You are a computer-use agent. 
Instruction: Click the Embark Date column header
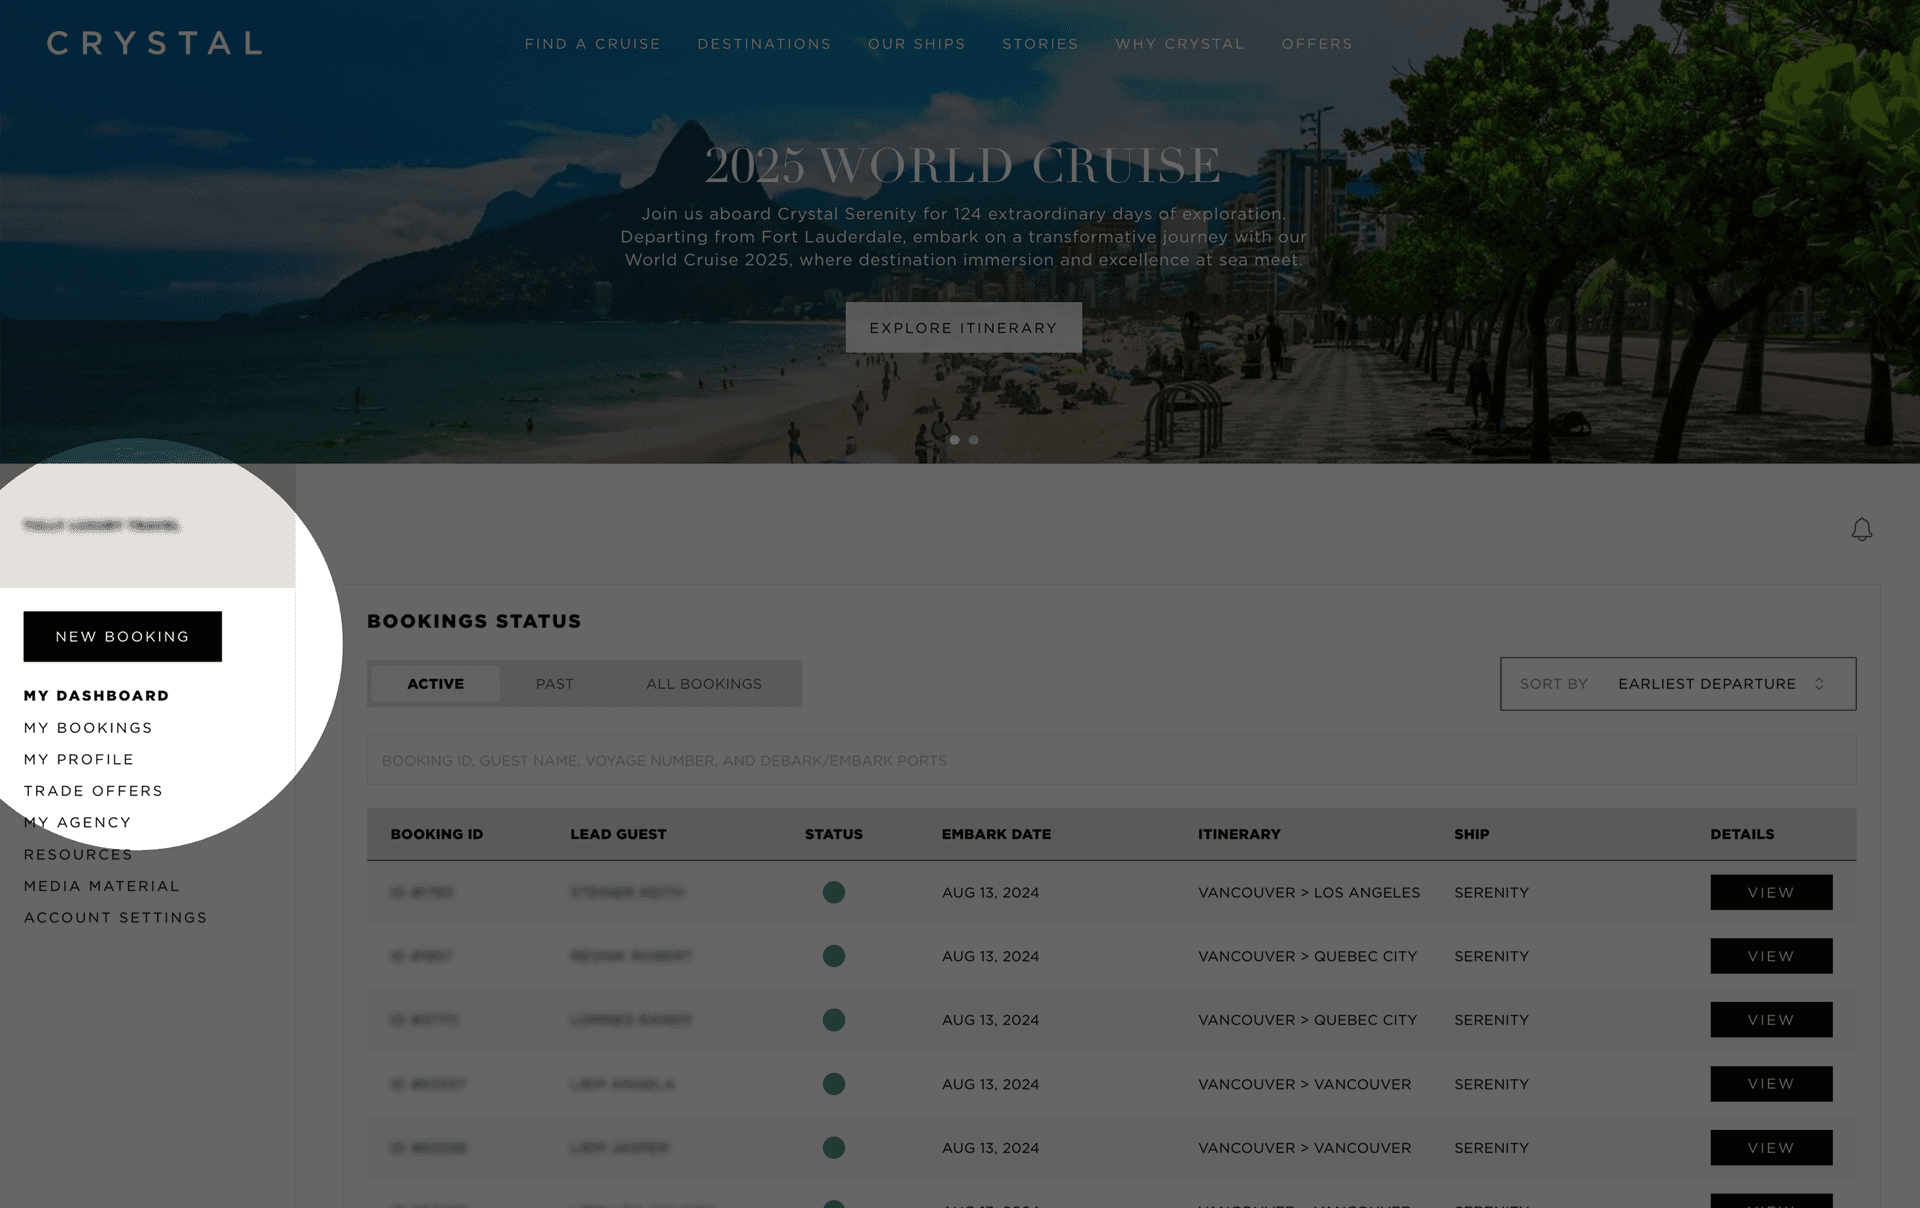point(996,834)
